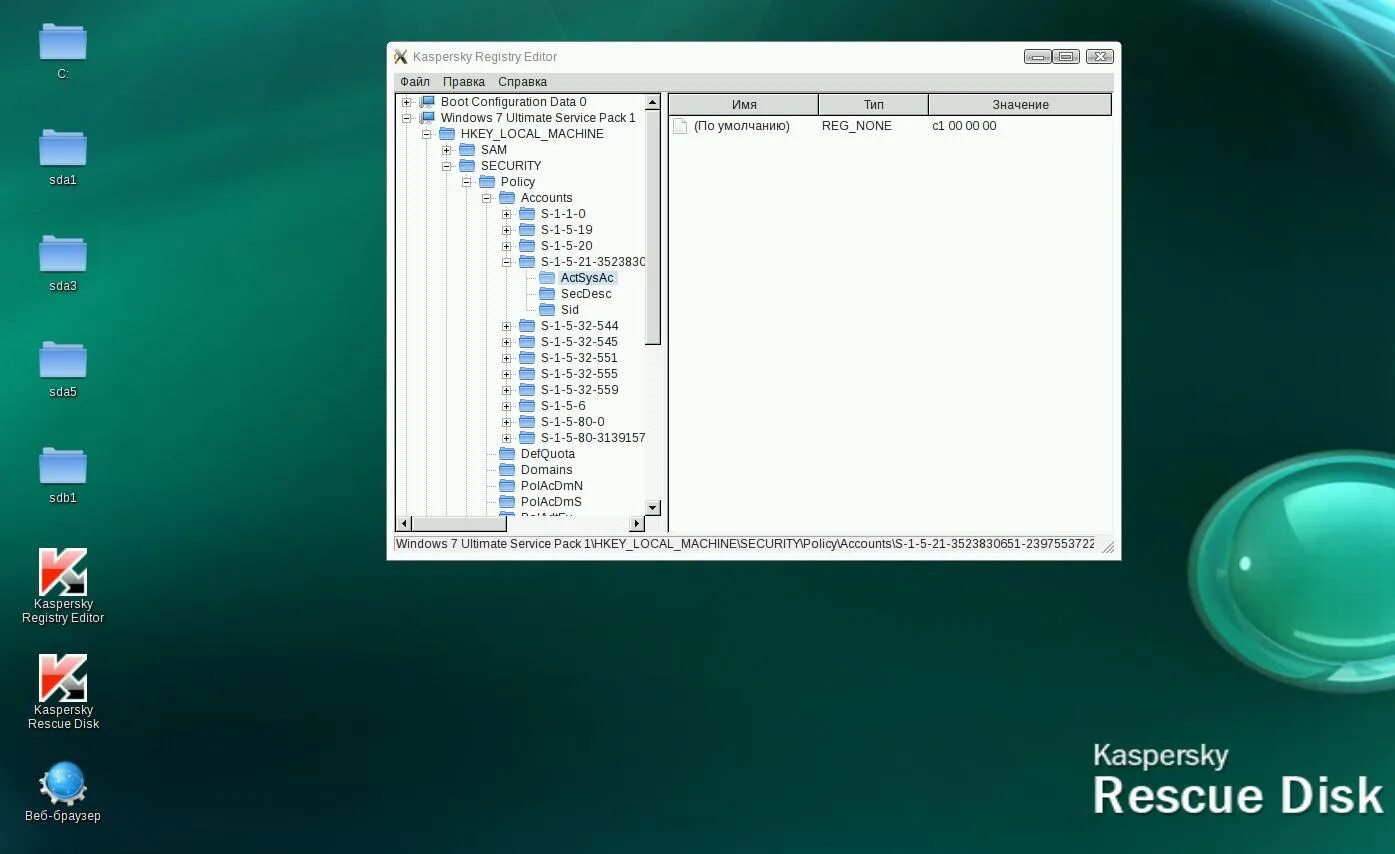Viewport: 1395px width, 854px height.
Task: Click the Domains folder icon
Action: (507, 470)
